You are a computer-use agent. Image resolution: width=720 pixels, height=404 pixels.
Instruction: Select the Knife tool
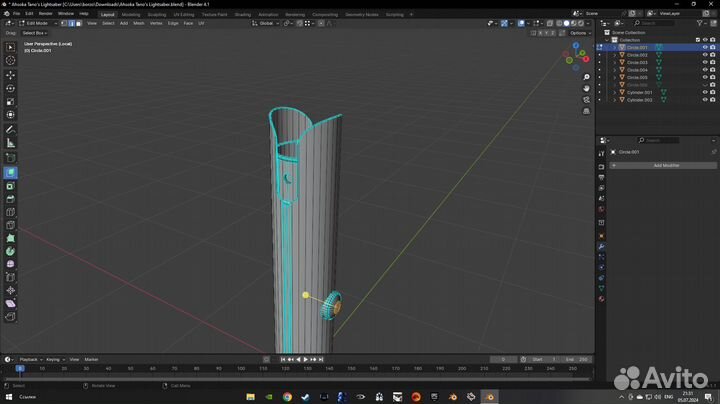coord(10,225)
